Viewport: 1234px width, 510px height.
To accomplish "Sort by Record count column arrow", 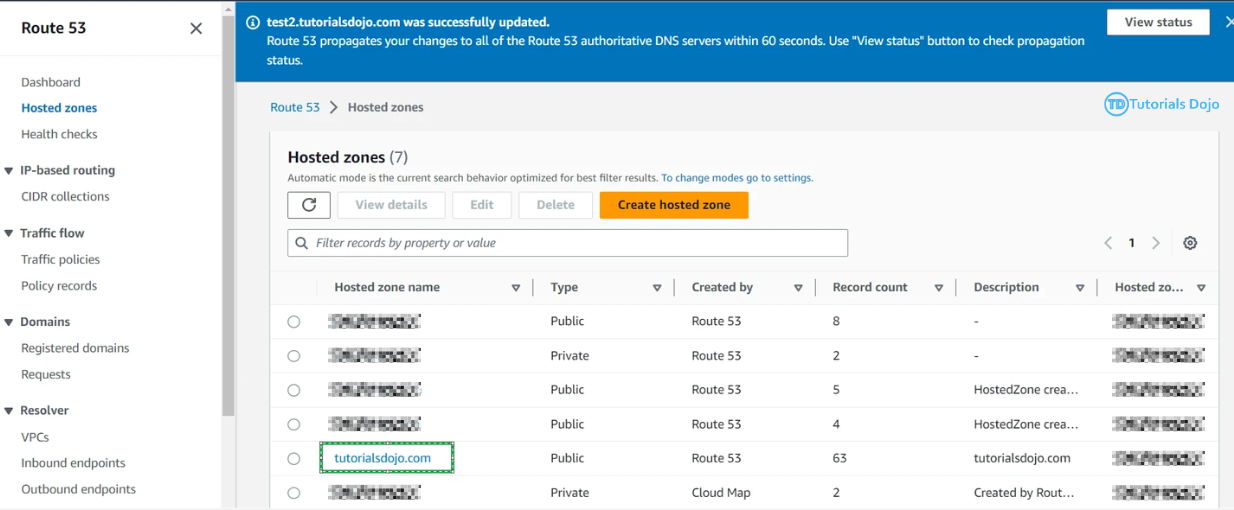I will coord(939,288).
